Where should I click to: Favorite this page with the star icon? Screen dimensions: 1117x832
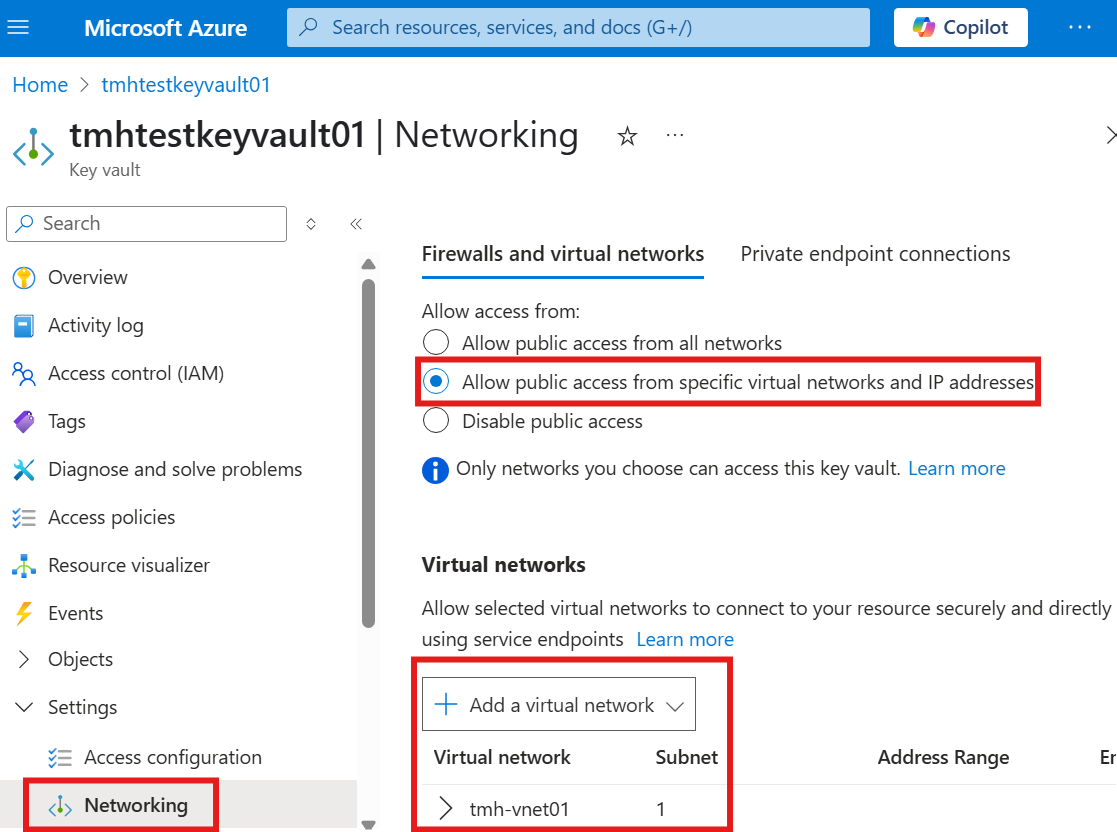tap(627, 135)
